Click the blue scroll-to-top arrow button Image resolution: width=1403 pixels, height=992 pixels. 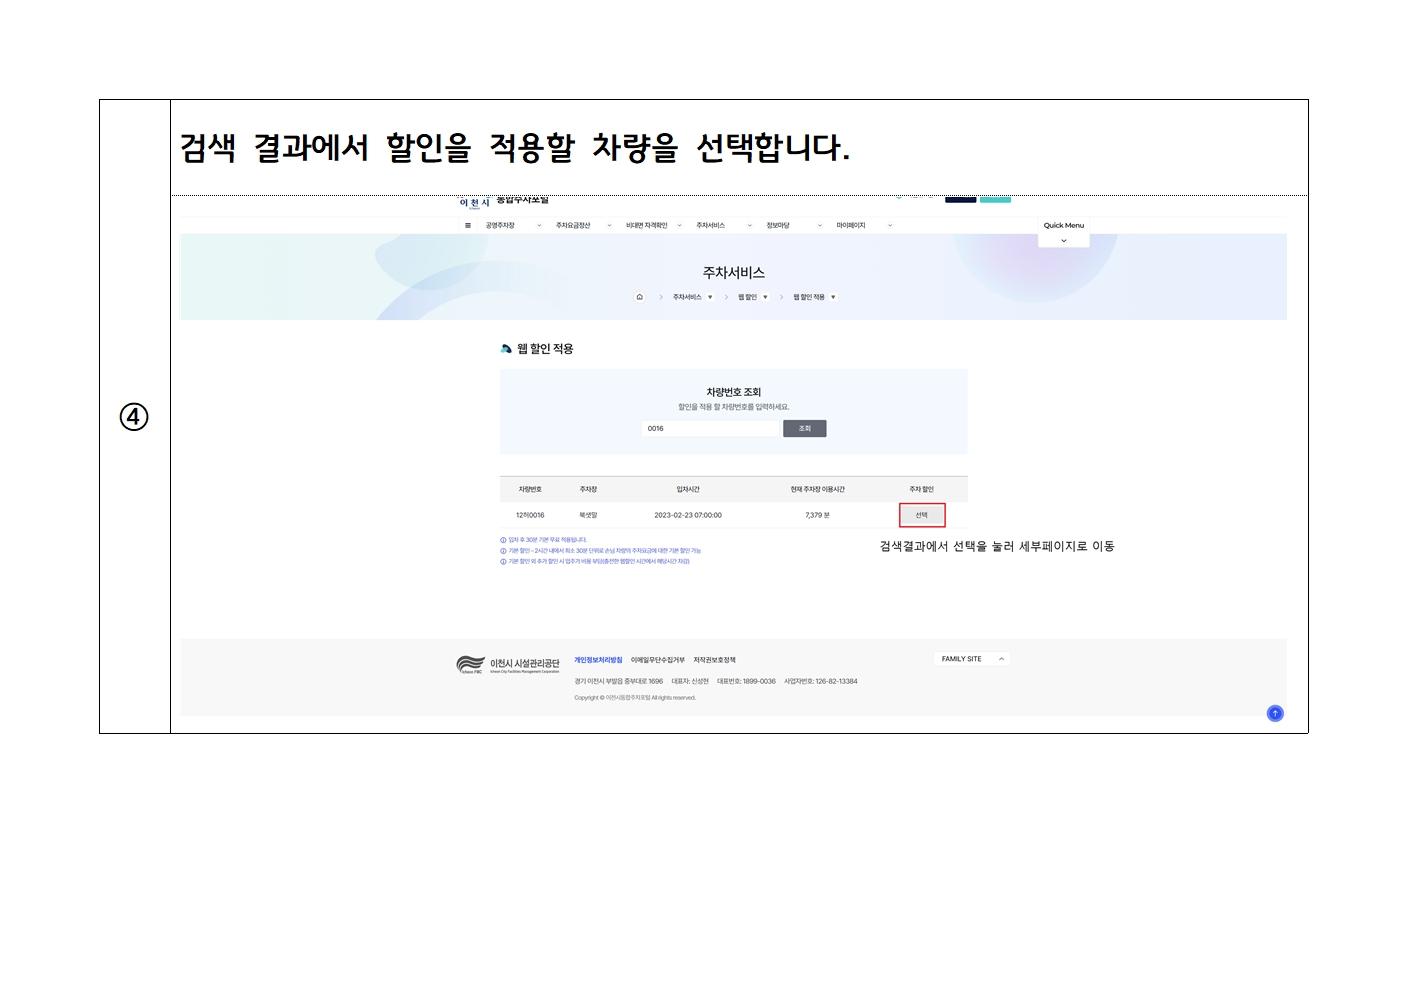click(x=1275, y=713)
